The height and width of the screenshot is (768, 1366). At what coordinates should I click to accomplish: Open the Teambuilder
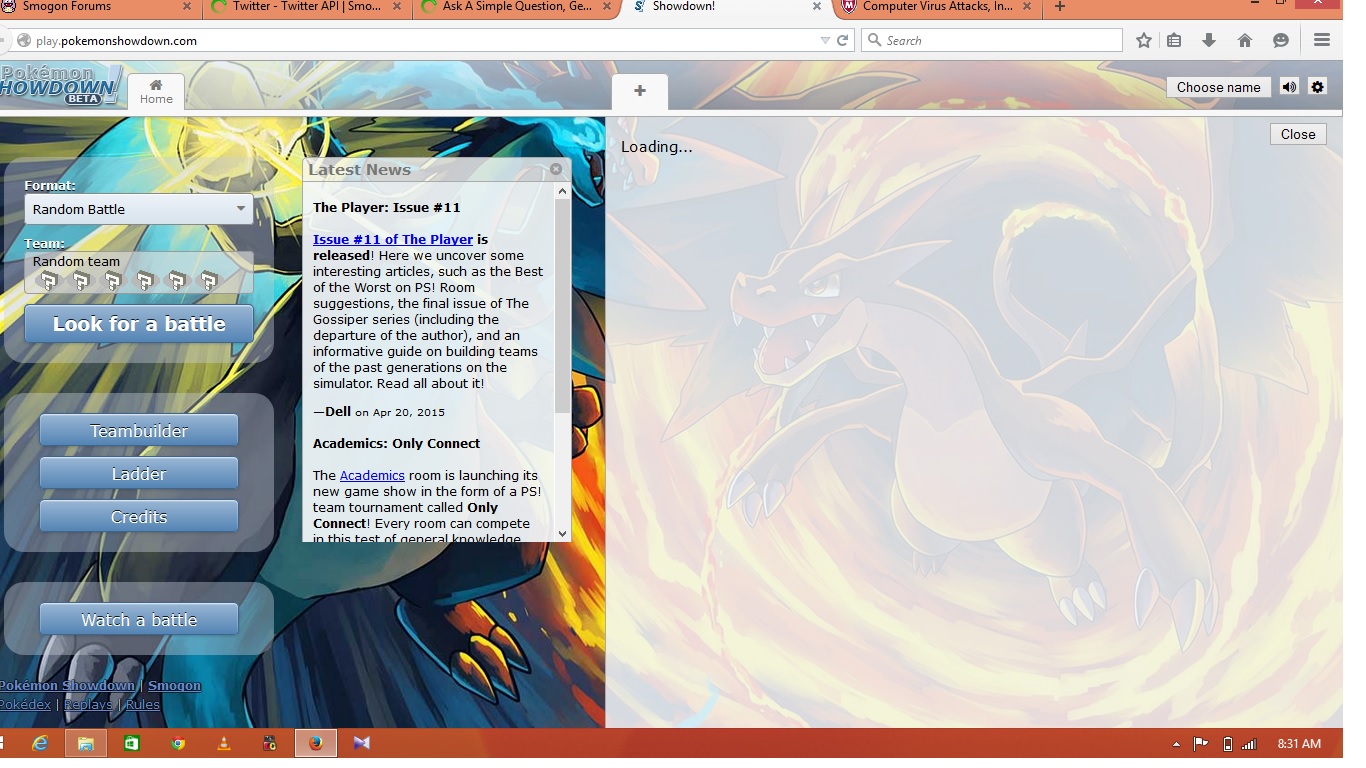(139, 431)
